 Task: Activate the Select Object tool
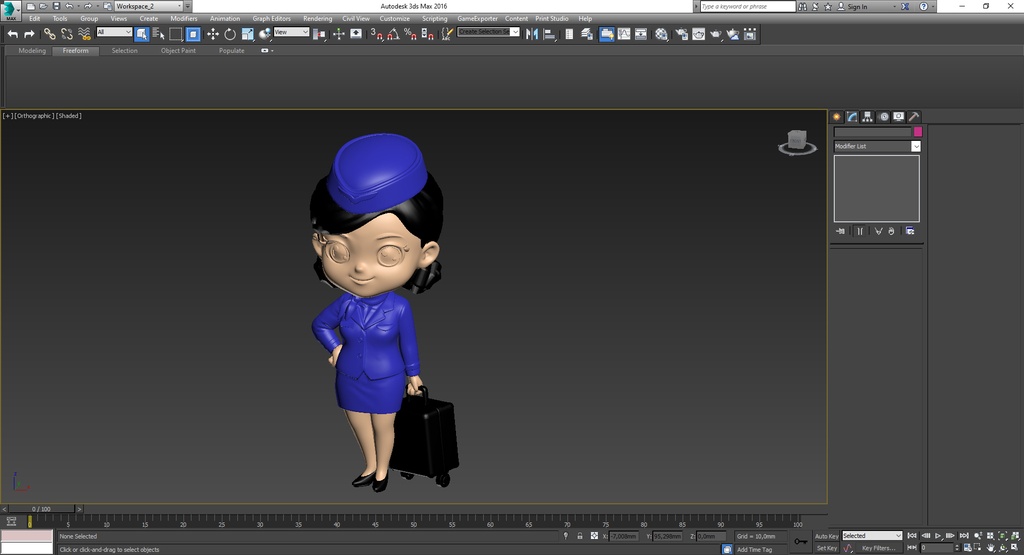click(x=142, y=34)
